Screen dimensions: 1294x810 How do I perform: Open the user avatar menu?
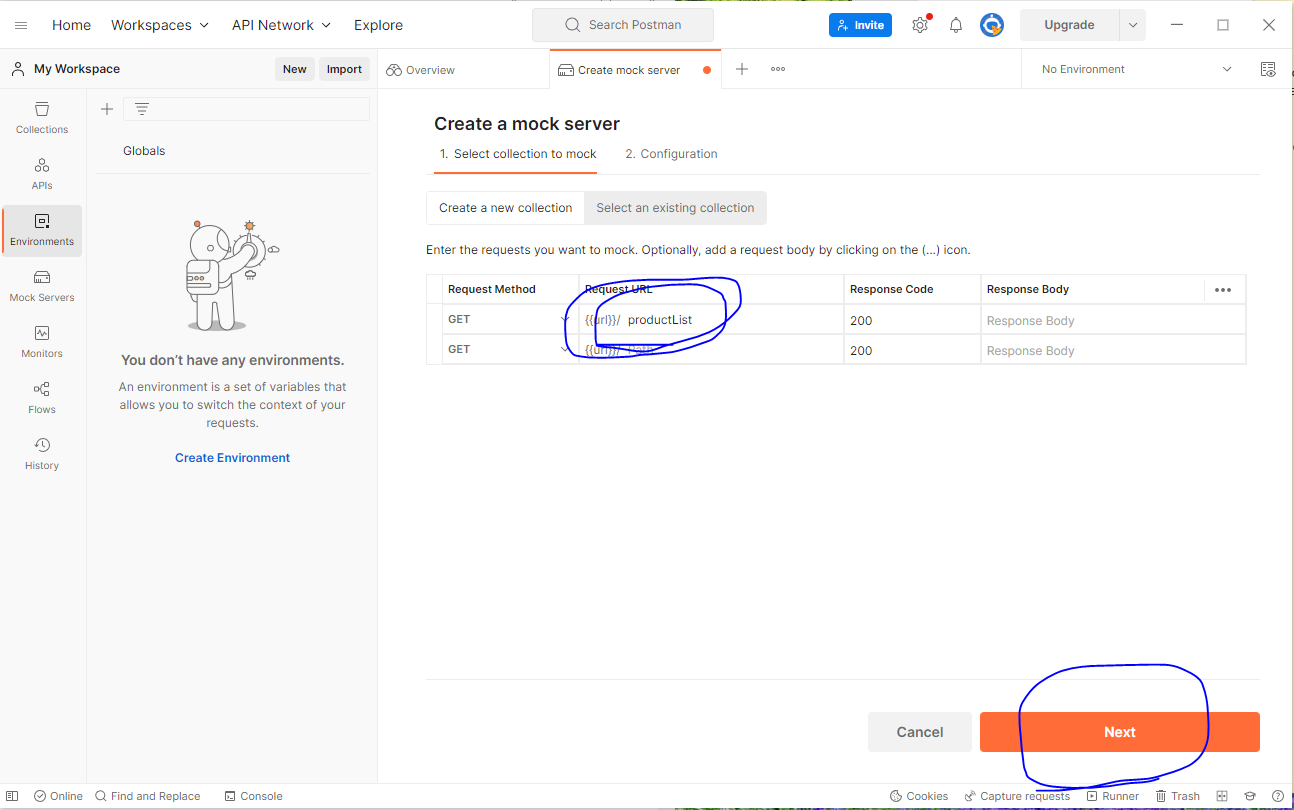pyautogui.click(x=992, y=25)
